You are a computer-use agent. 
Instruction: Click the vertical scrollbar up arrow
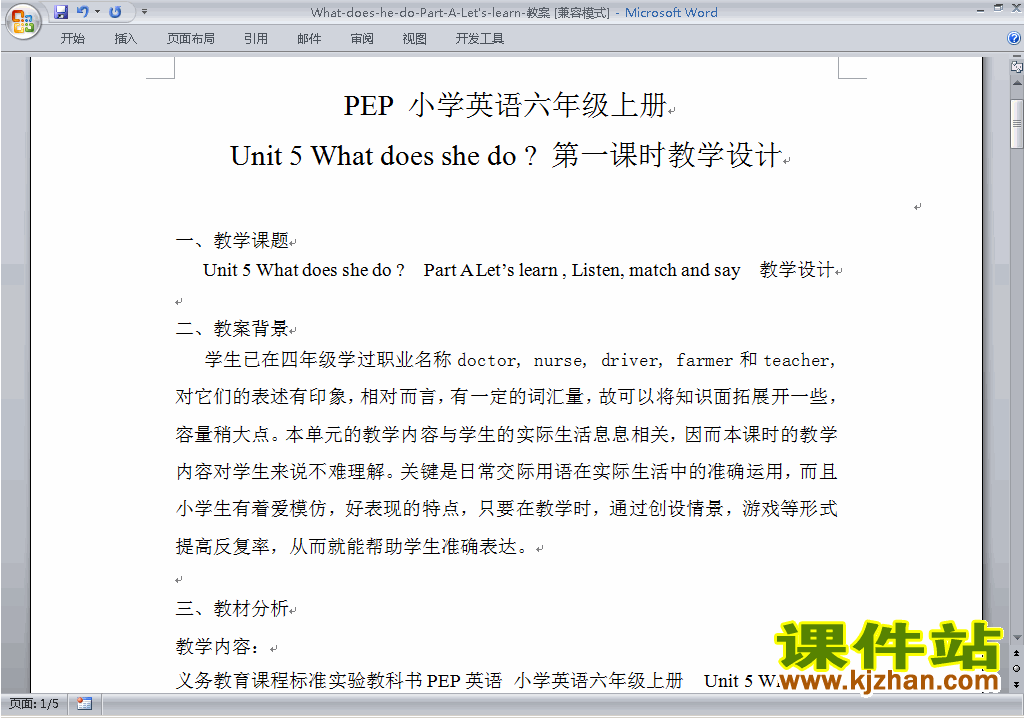coord(1016,84)
